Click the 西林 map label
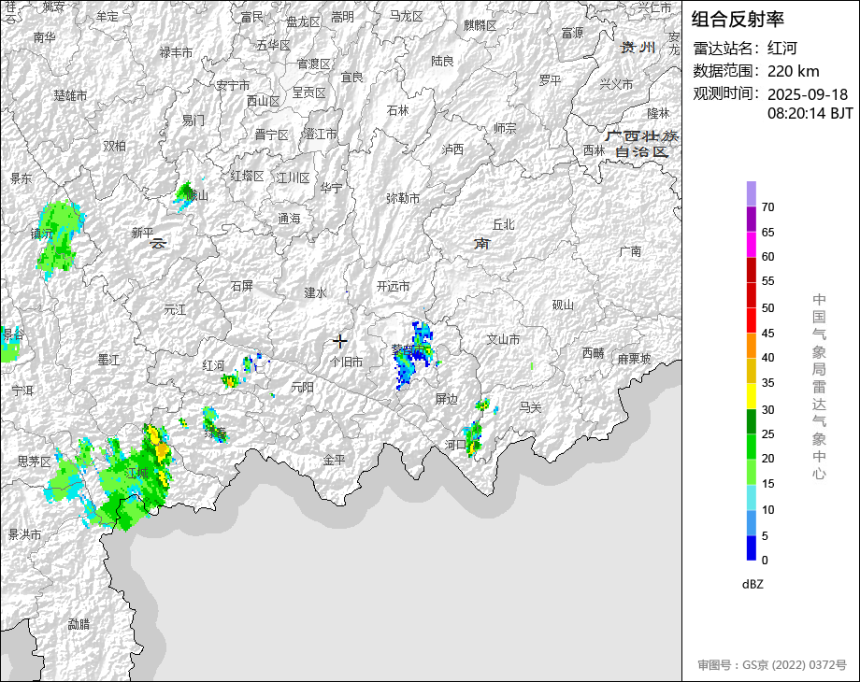Image resolution: width=860 pixels, height=682 pixels. (594, 150)
